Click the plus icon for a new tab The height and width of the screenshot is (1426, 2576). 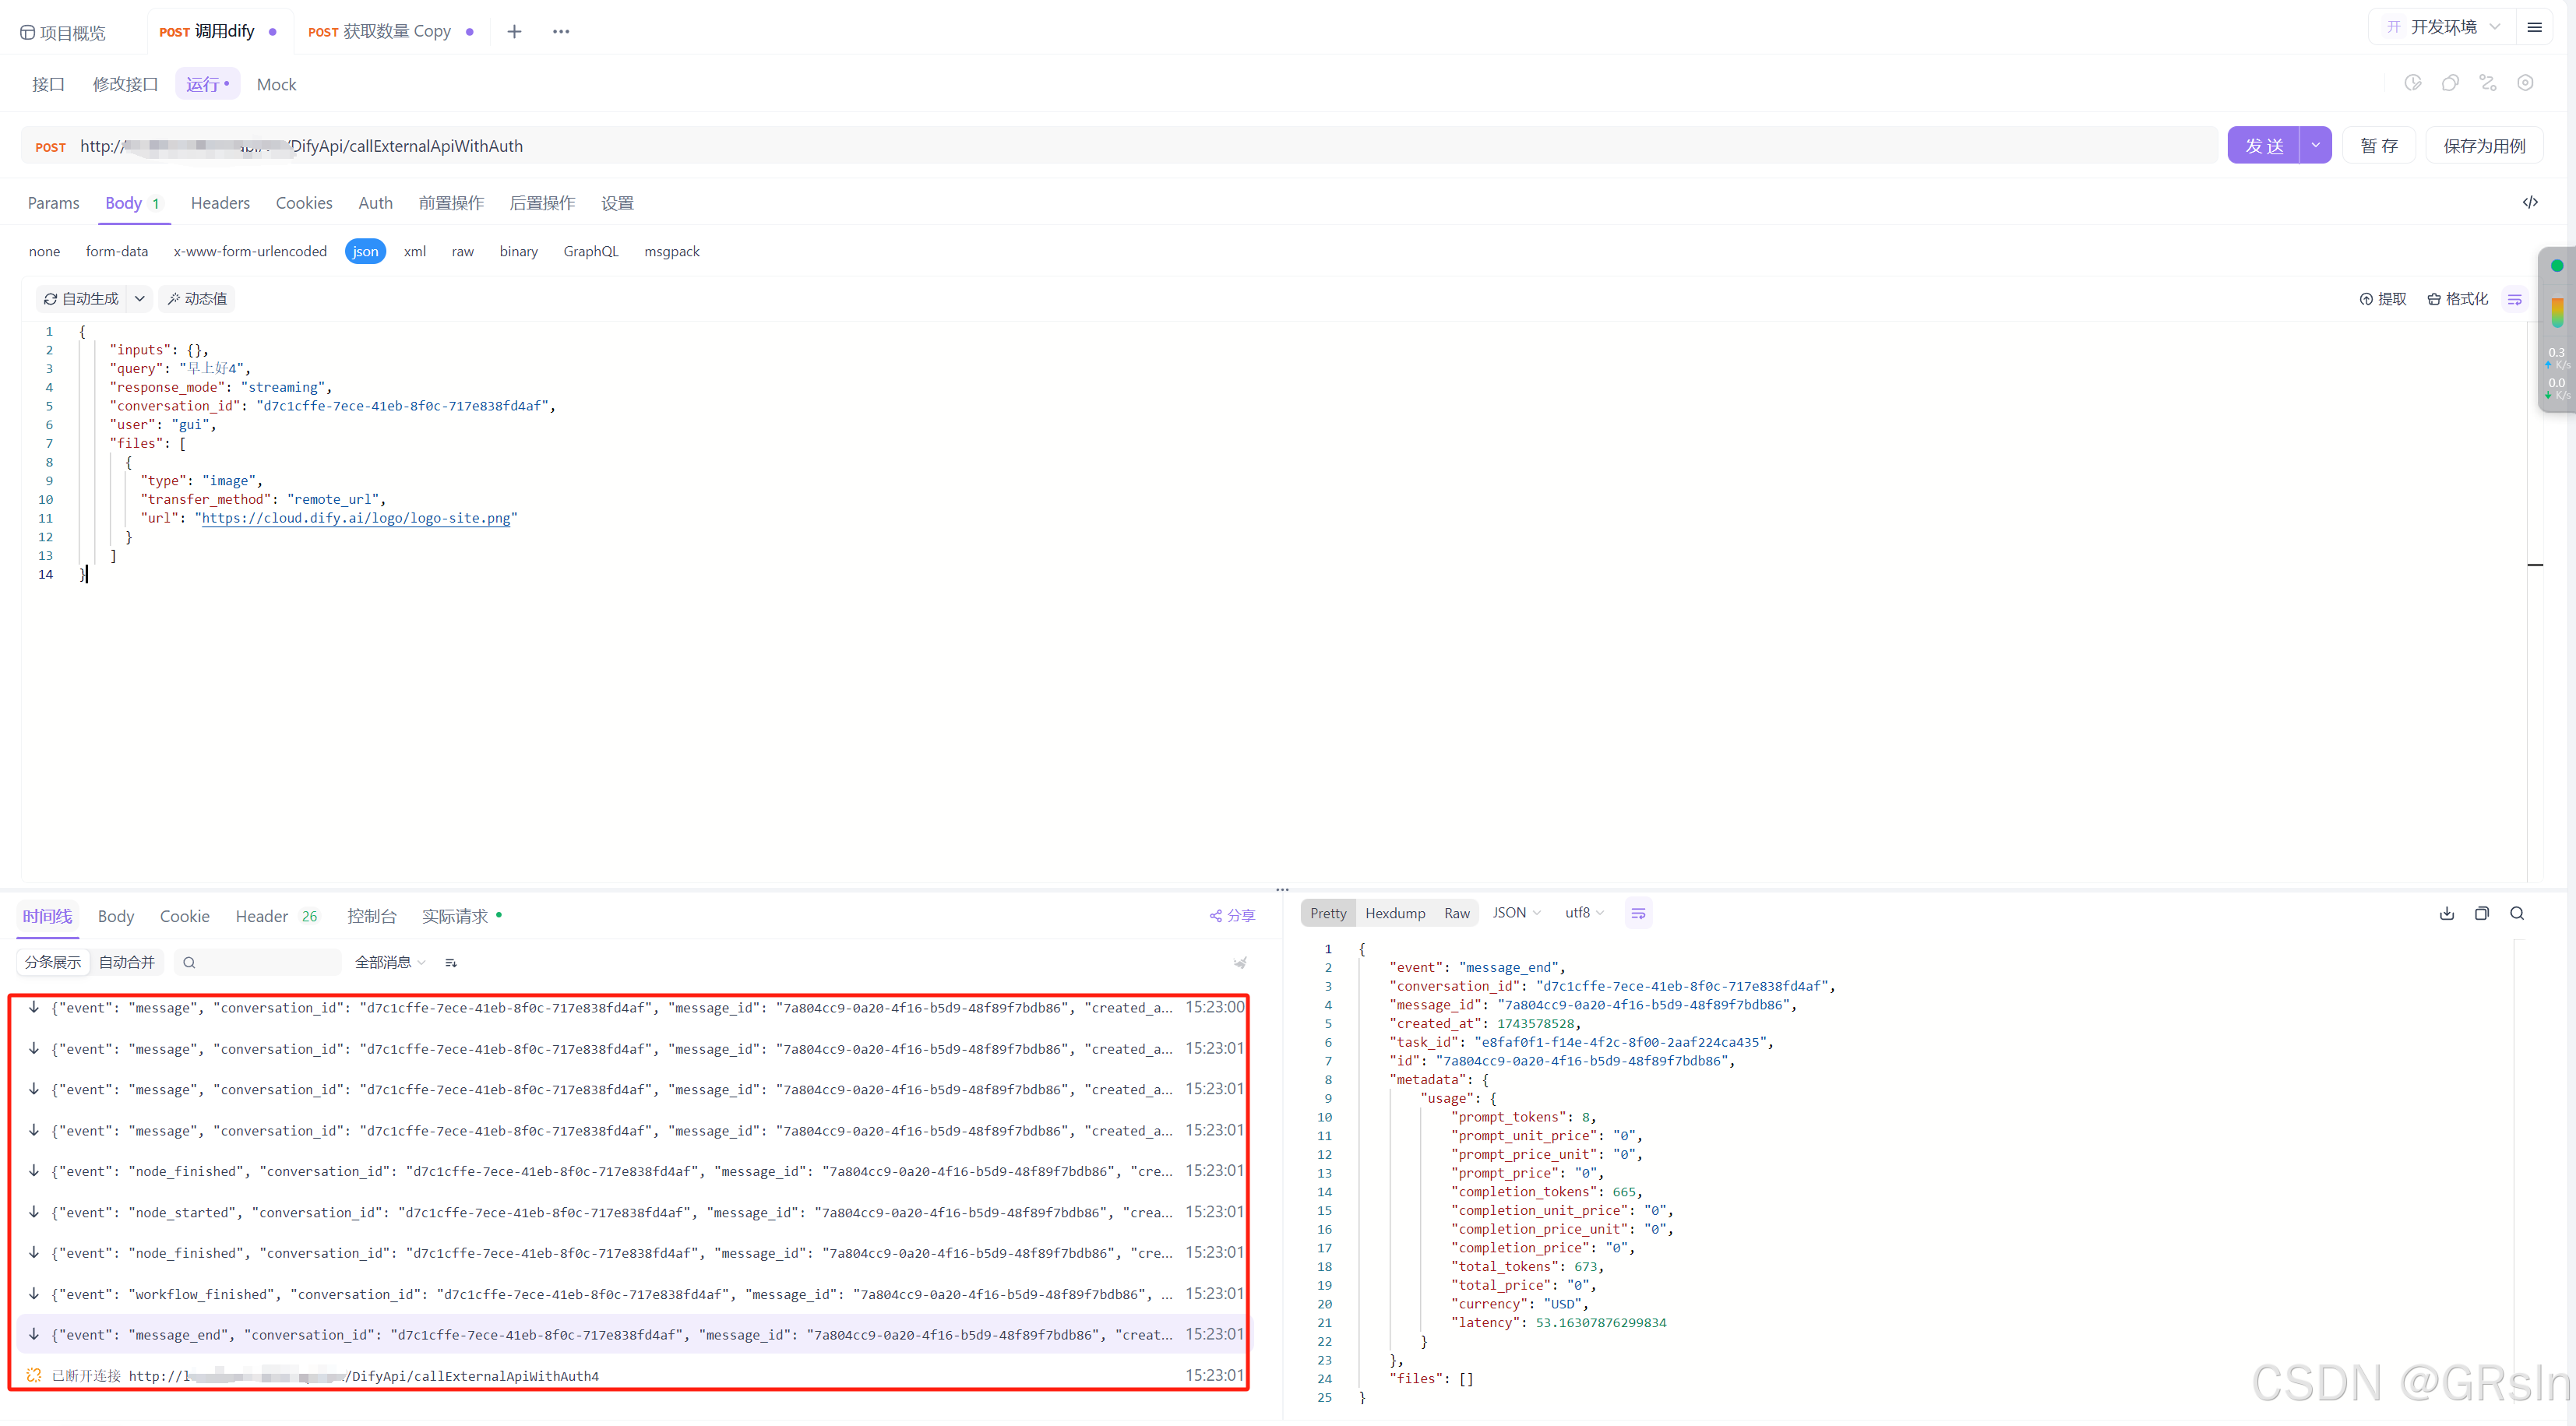pyautogui.click(x=514, y=32)
